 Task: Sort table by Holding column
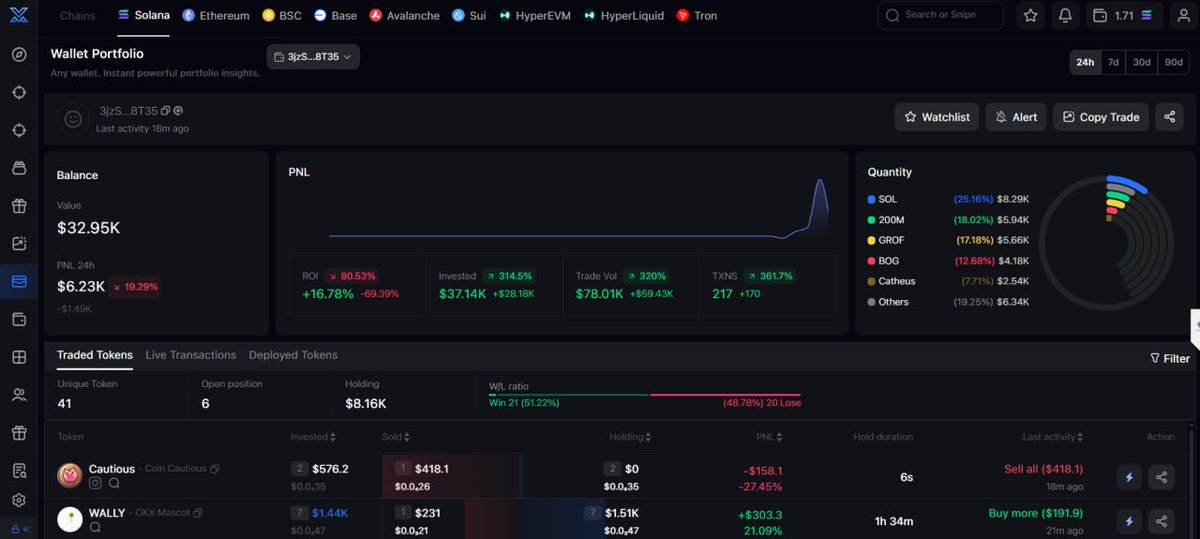tap(630, 437)
